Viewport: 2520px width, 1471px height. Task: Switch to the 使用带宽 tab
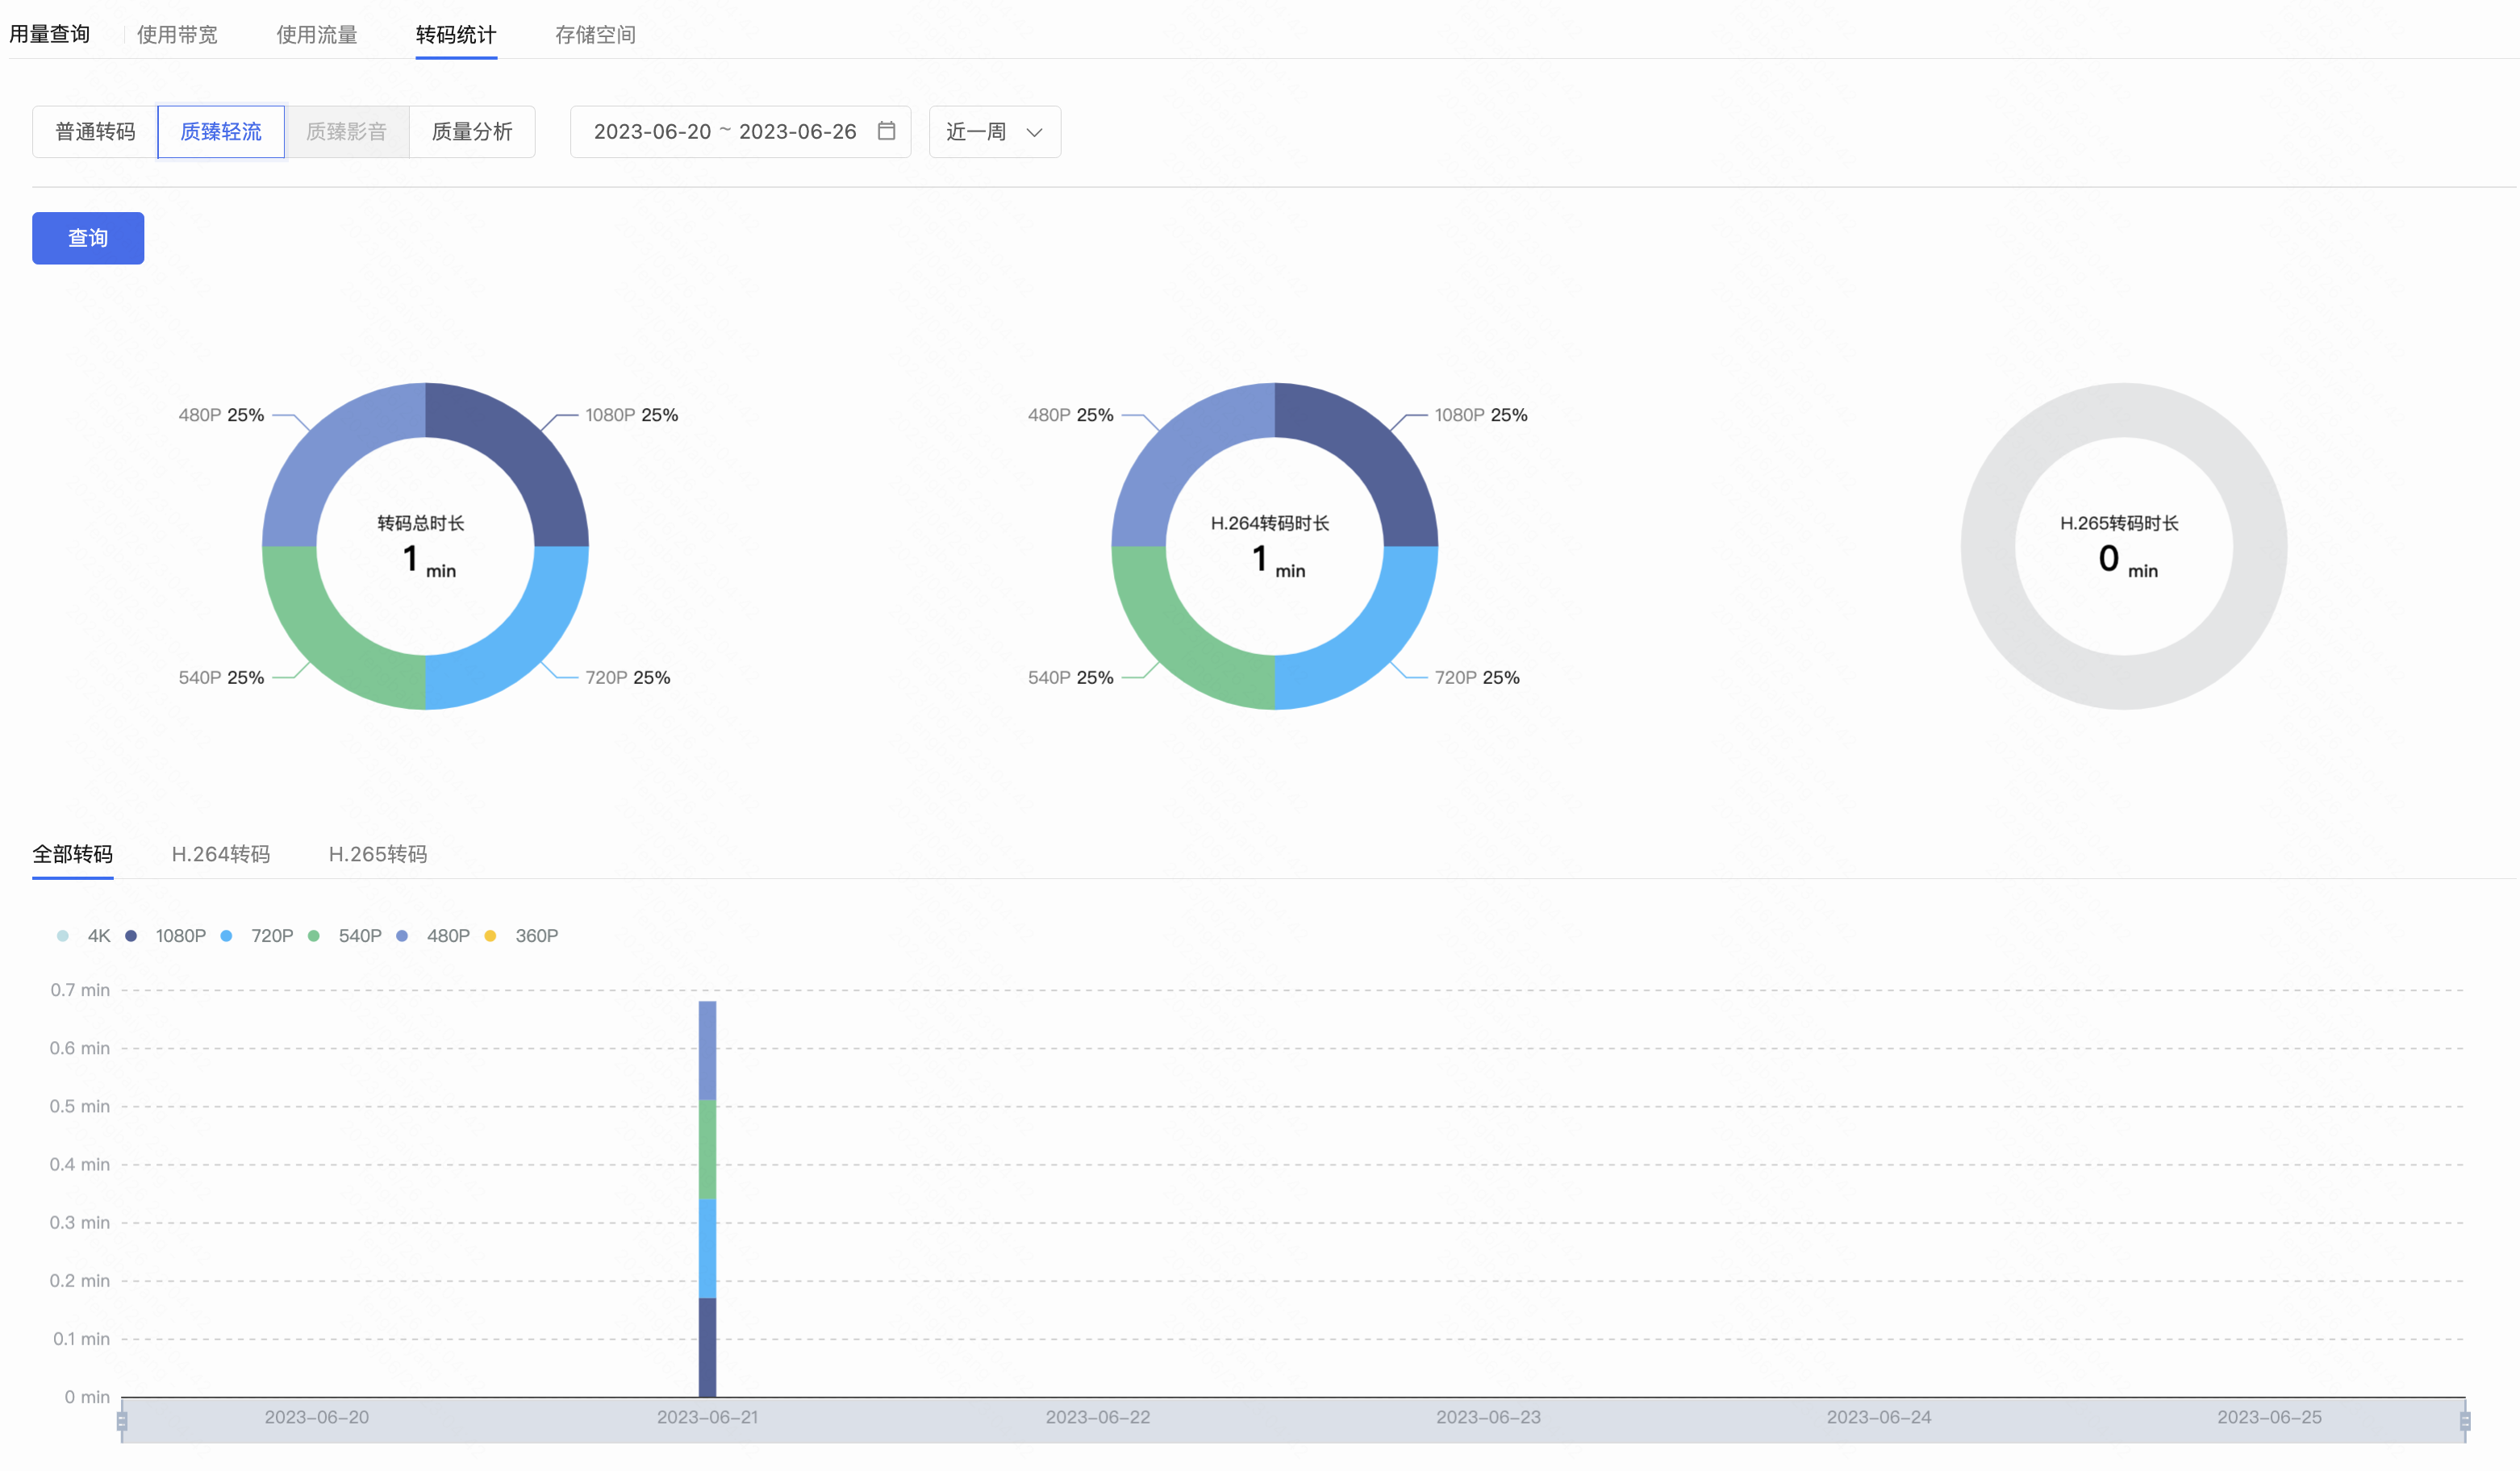177,35
